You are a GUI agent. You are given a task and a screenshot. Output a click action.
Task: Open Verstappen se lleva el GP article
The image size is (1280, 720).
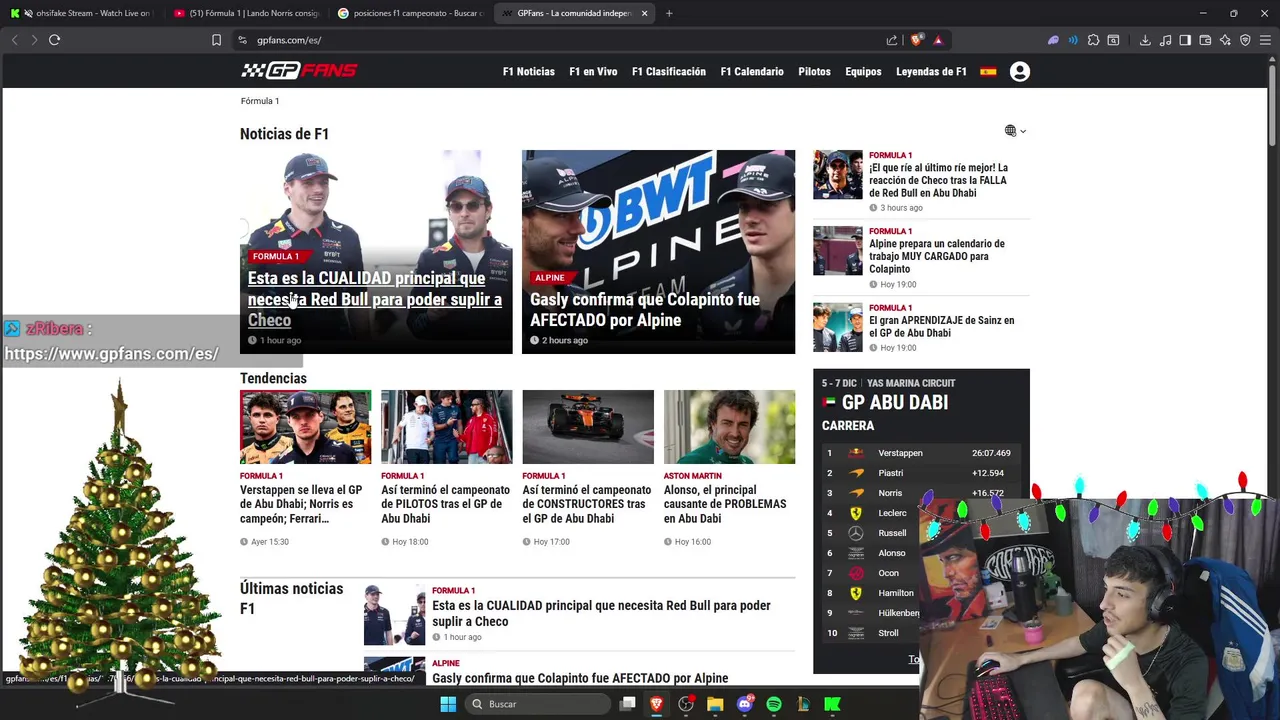point(301,504)
